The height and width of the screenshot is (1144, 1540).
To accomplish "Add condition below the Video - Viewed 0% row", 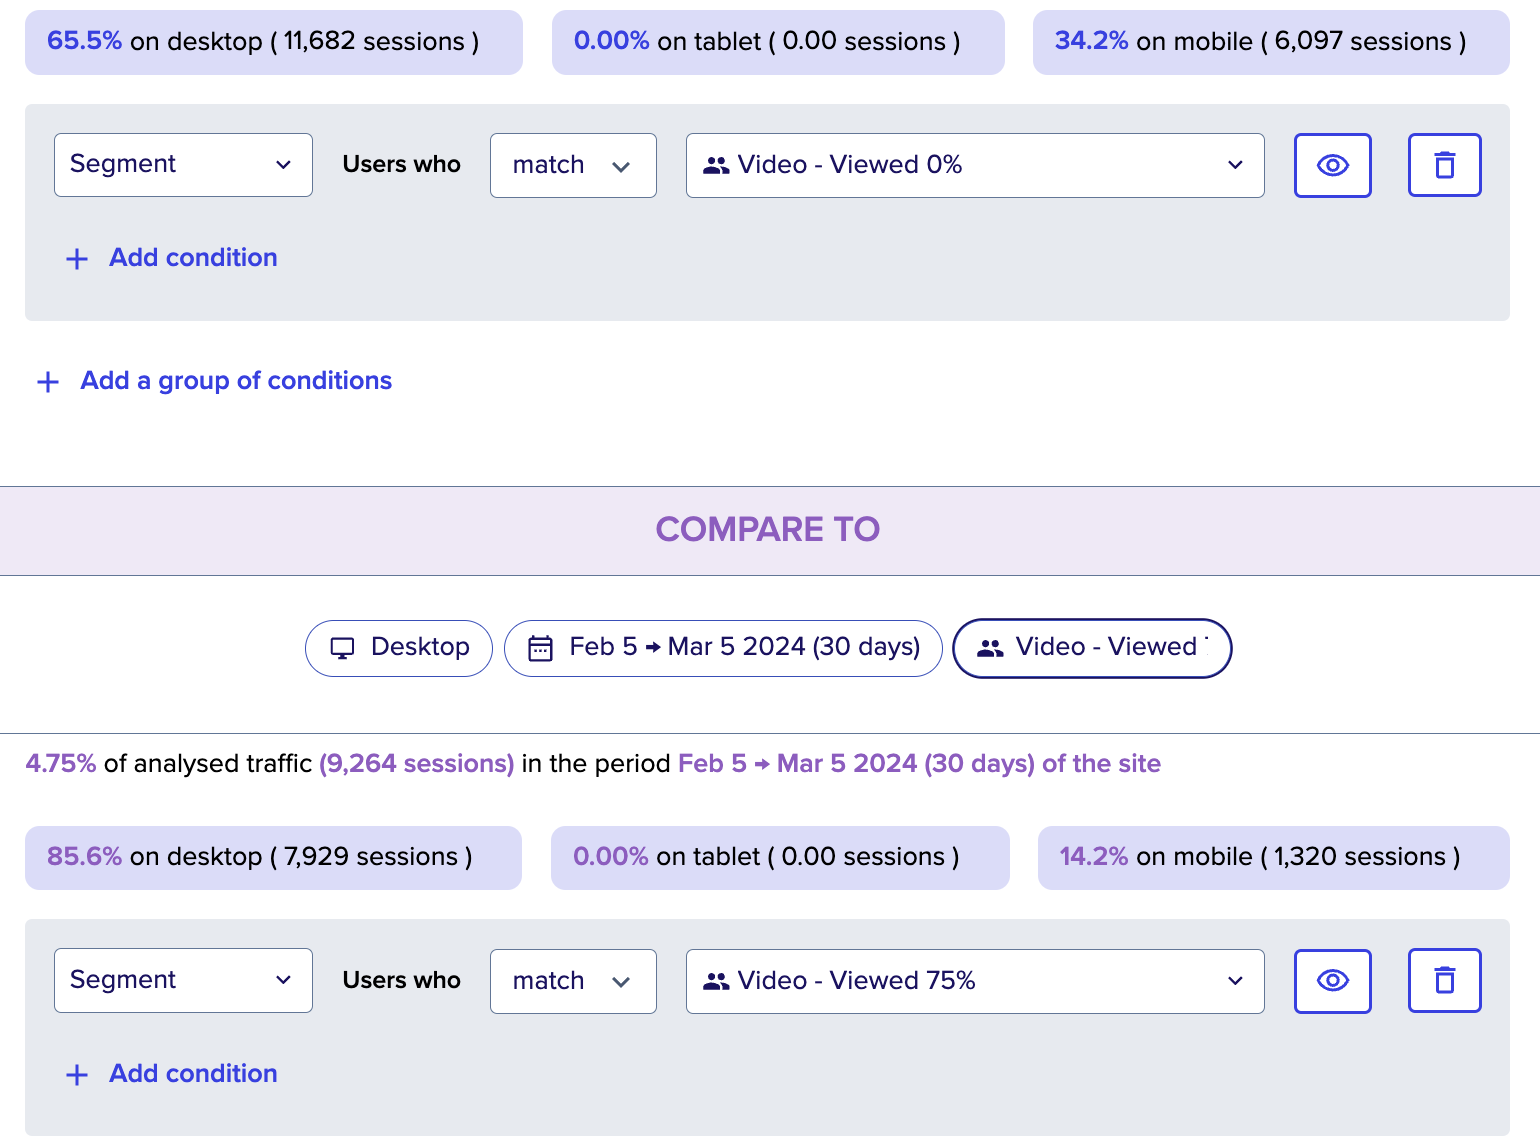I will click(x=172, y=258).
